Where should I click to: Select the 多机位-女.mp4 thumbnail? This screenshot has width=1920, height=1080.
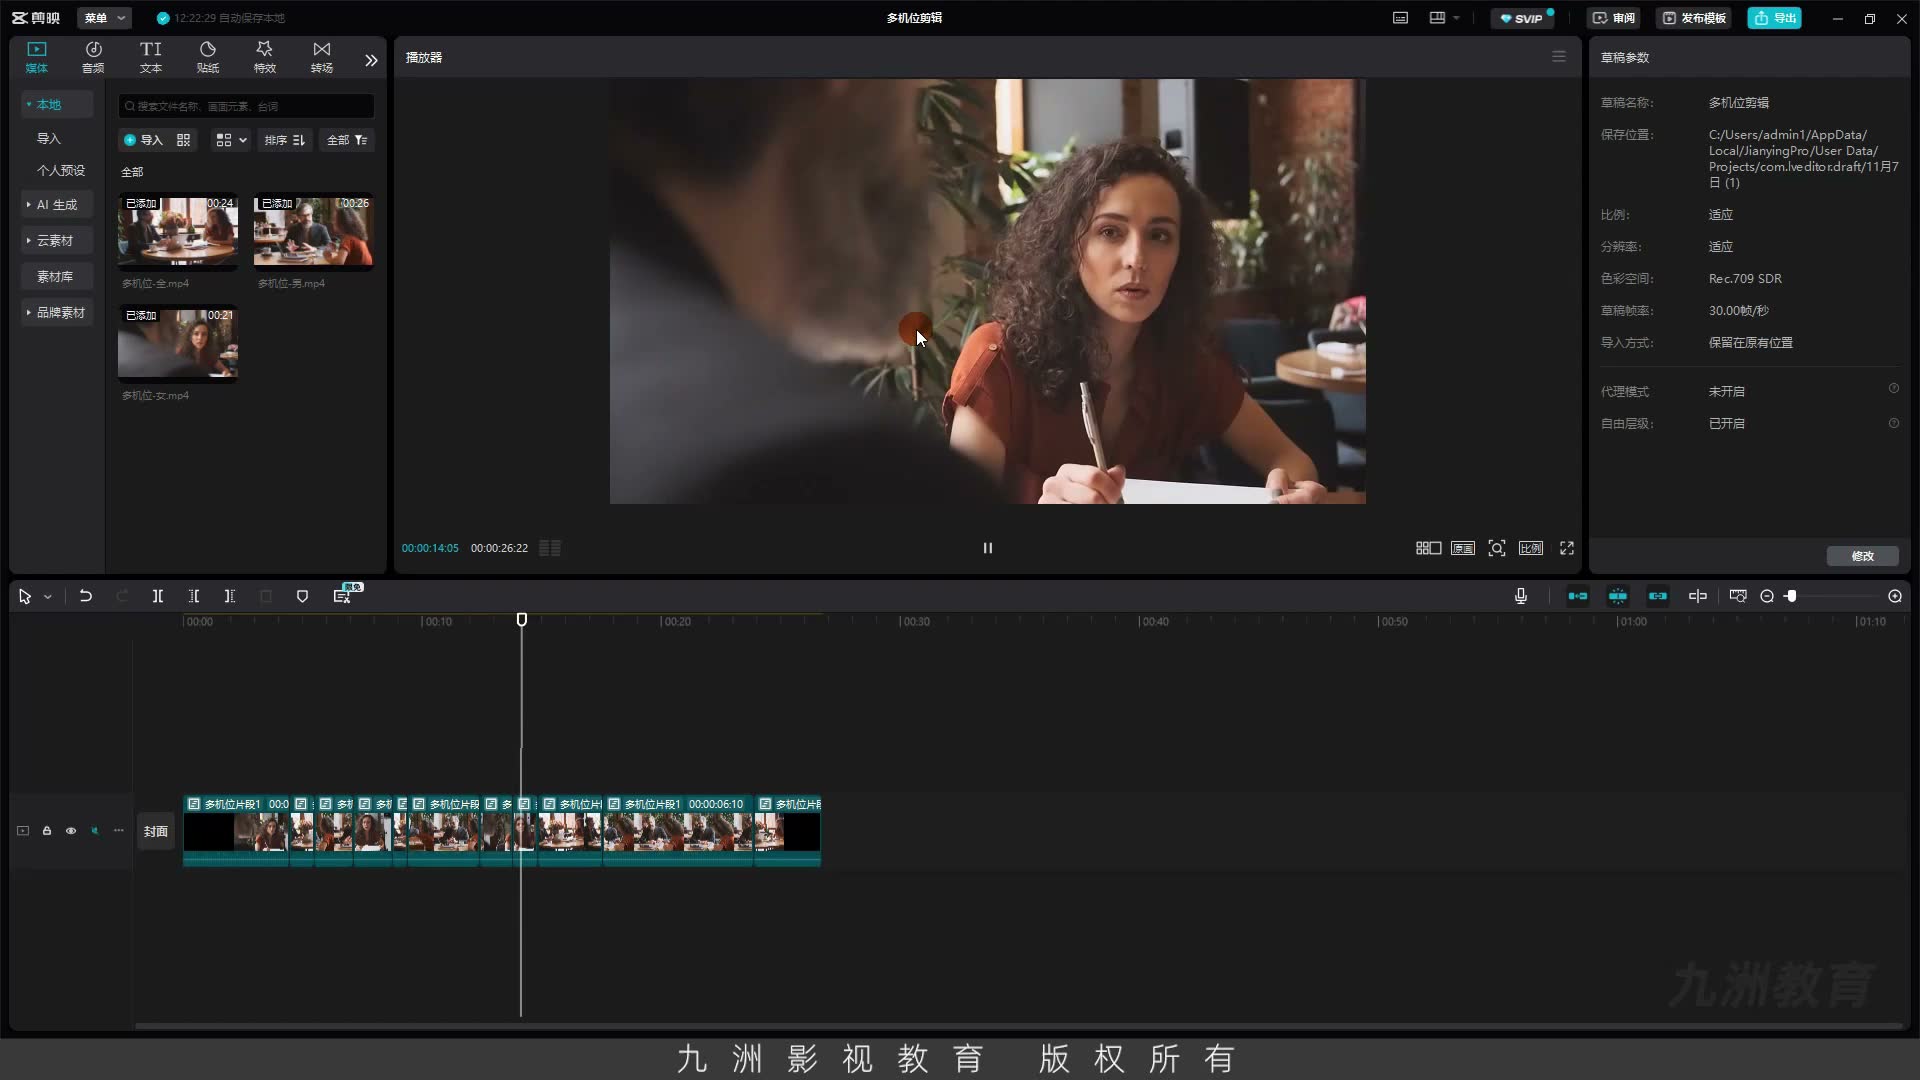click(x=178, y=344)
